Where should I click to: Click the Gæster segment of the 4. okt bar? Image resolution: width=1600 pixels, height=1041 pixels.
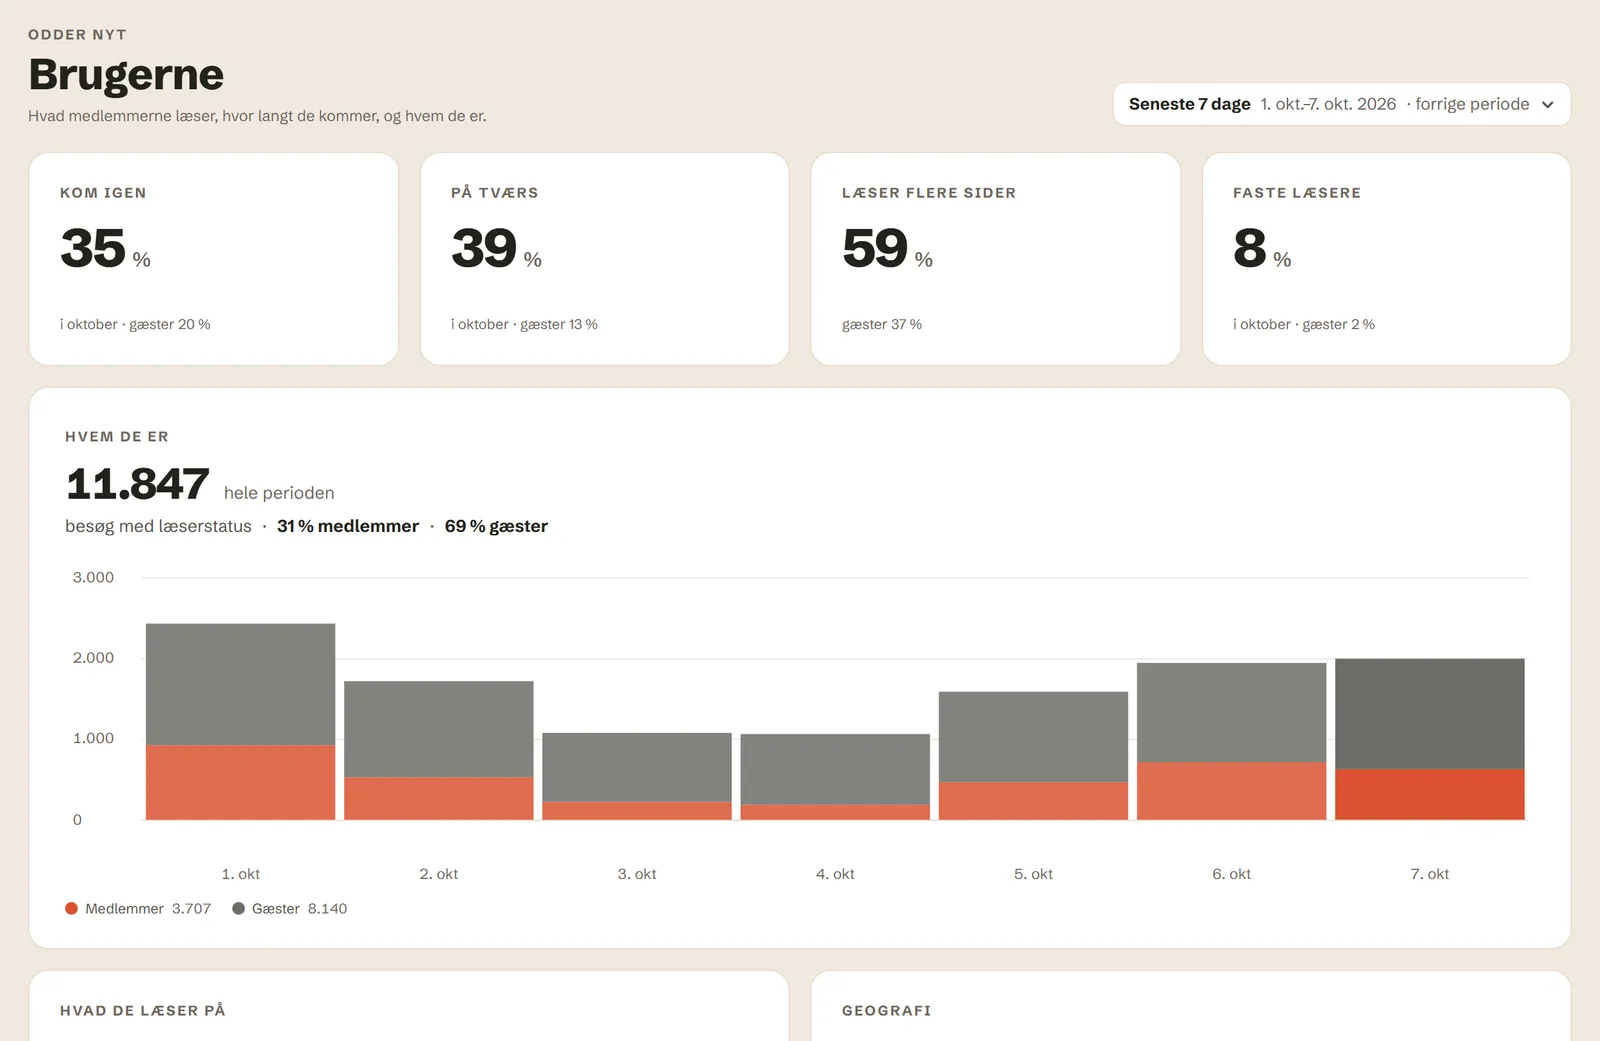835,769
